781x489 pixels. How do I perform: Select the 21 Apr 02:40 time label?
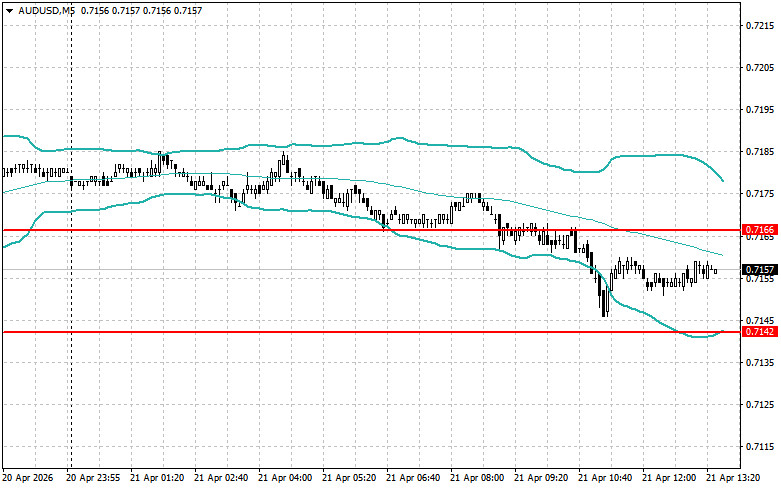221,478
